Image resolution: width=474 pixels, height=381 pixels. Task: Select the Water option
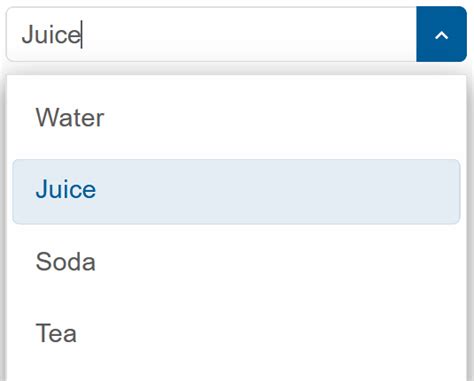coord(236,118)
